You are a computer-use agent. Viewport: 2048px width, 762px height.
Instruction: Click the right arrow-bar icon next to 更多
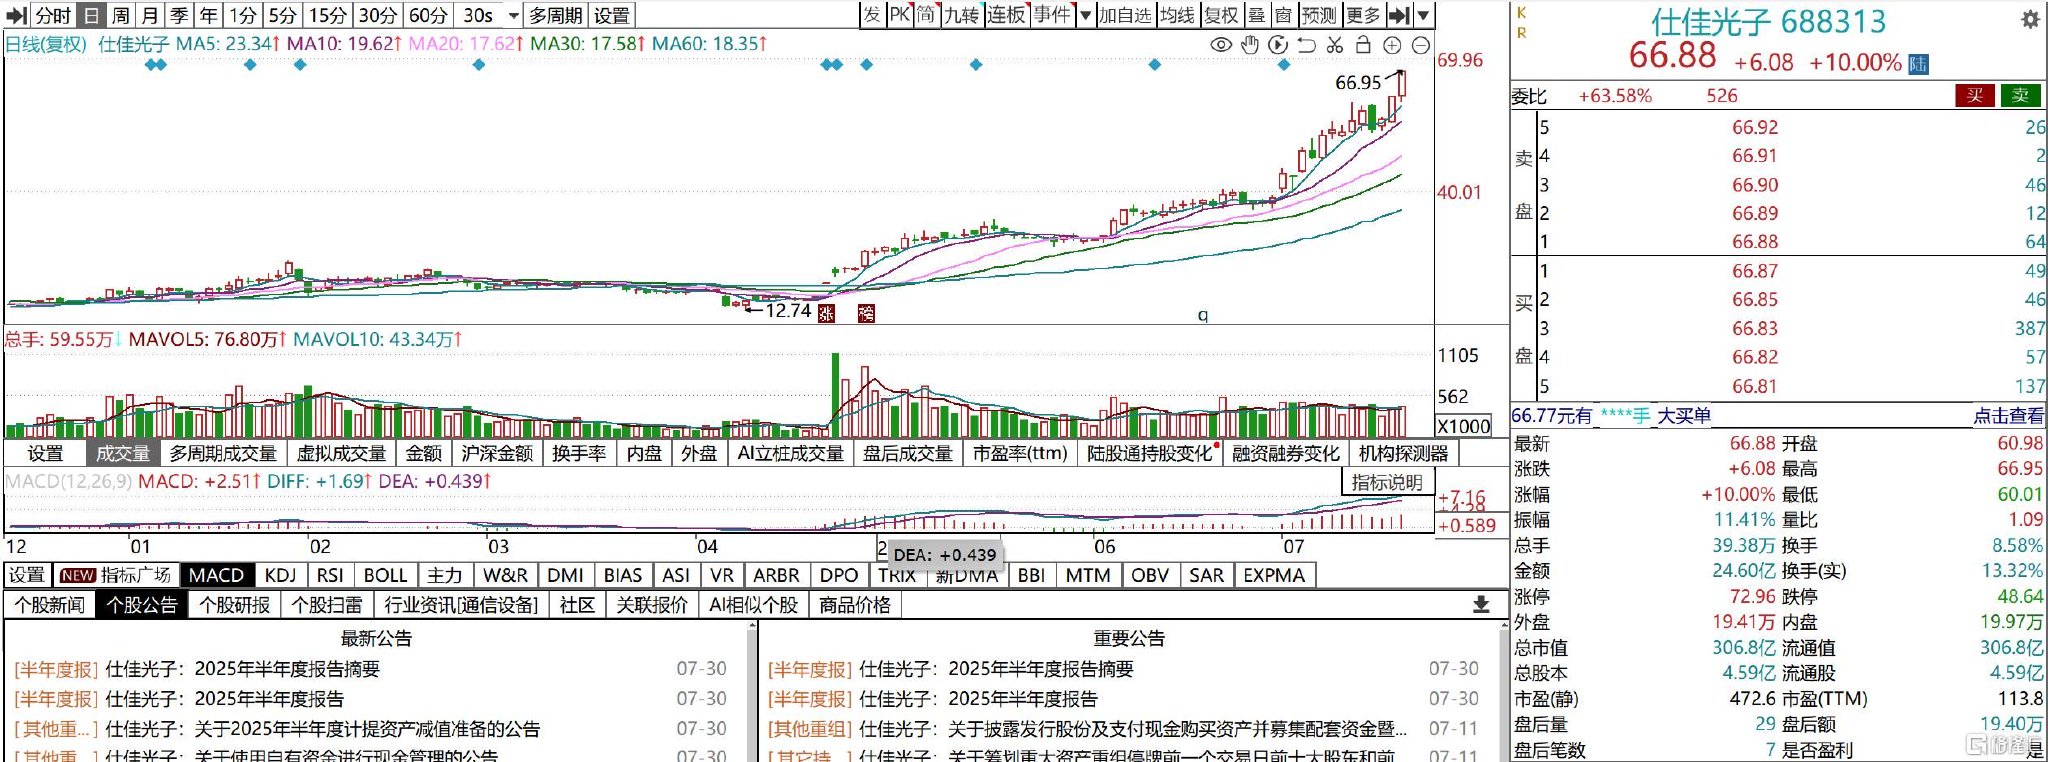click(x=1400, y=15)
